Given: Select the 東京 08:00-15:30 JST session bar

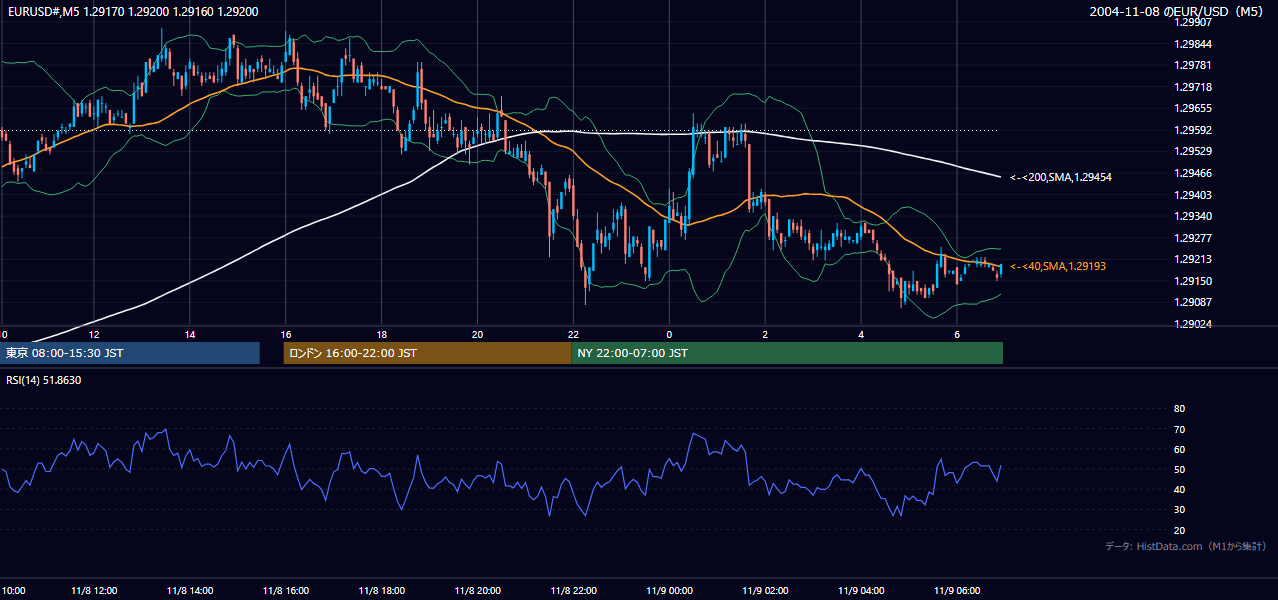Looking at the screenshot, I should click(130, 353).
